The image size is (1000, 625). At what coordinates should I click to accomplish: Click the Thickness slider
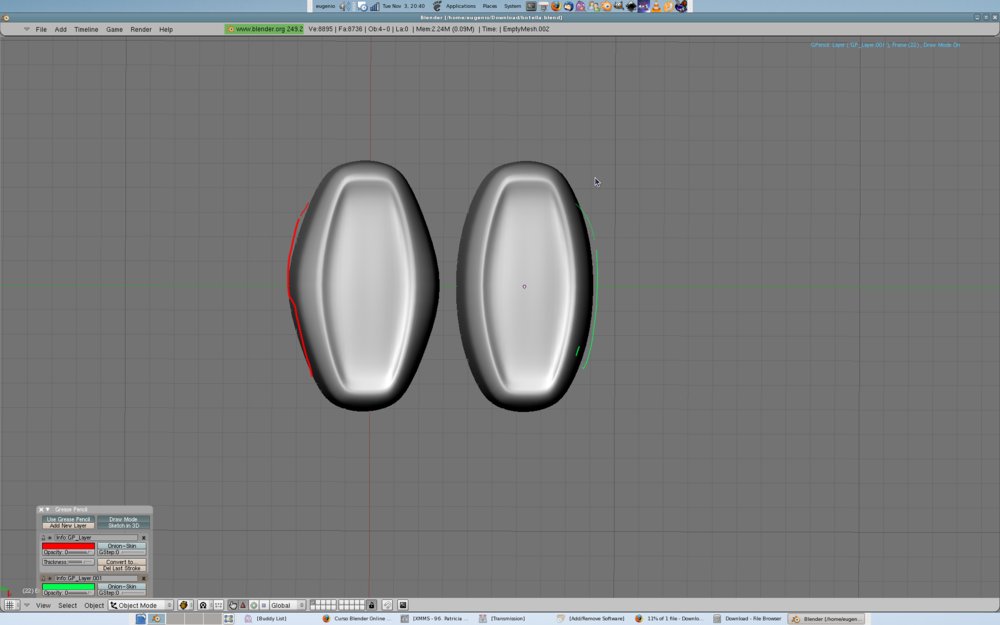point(68,562)
